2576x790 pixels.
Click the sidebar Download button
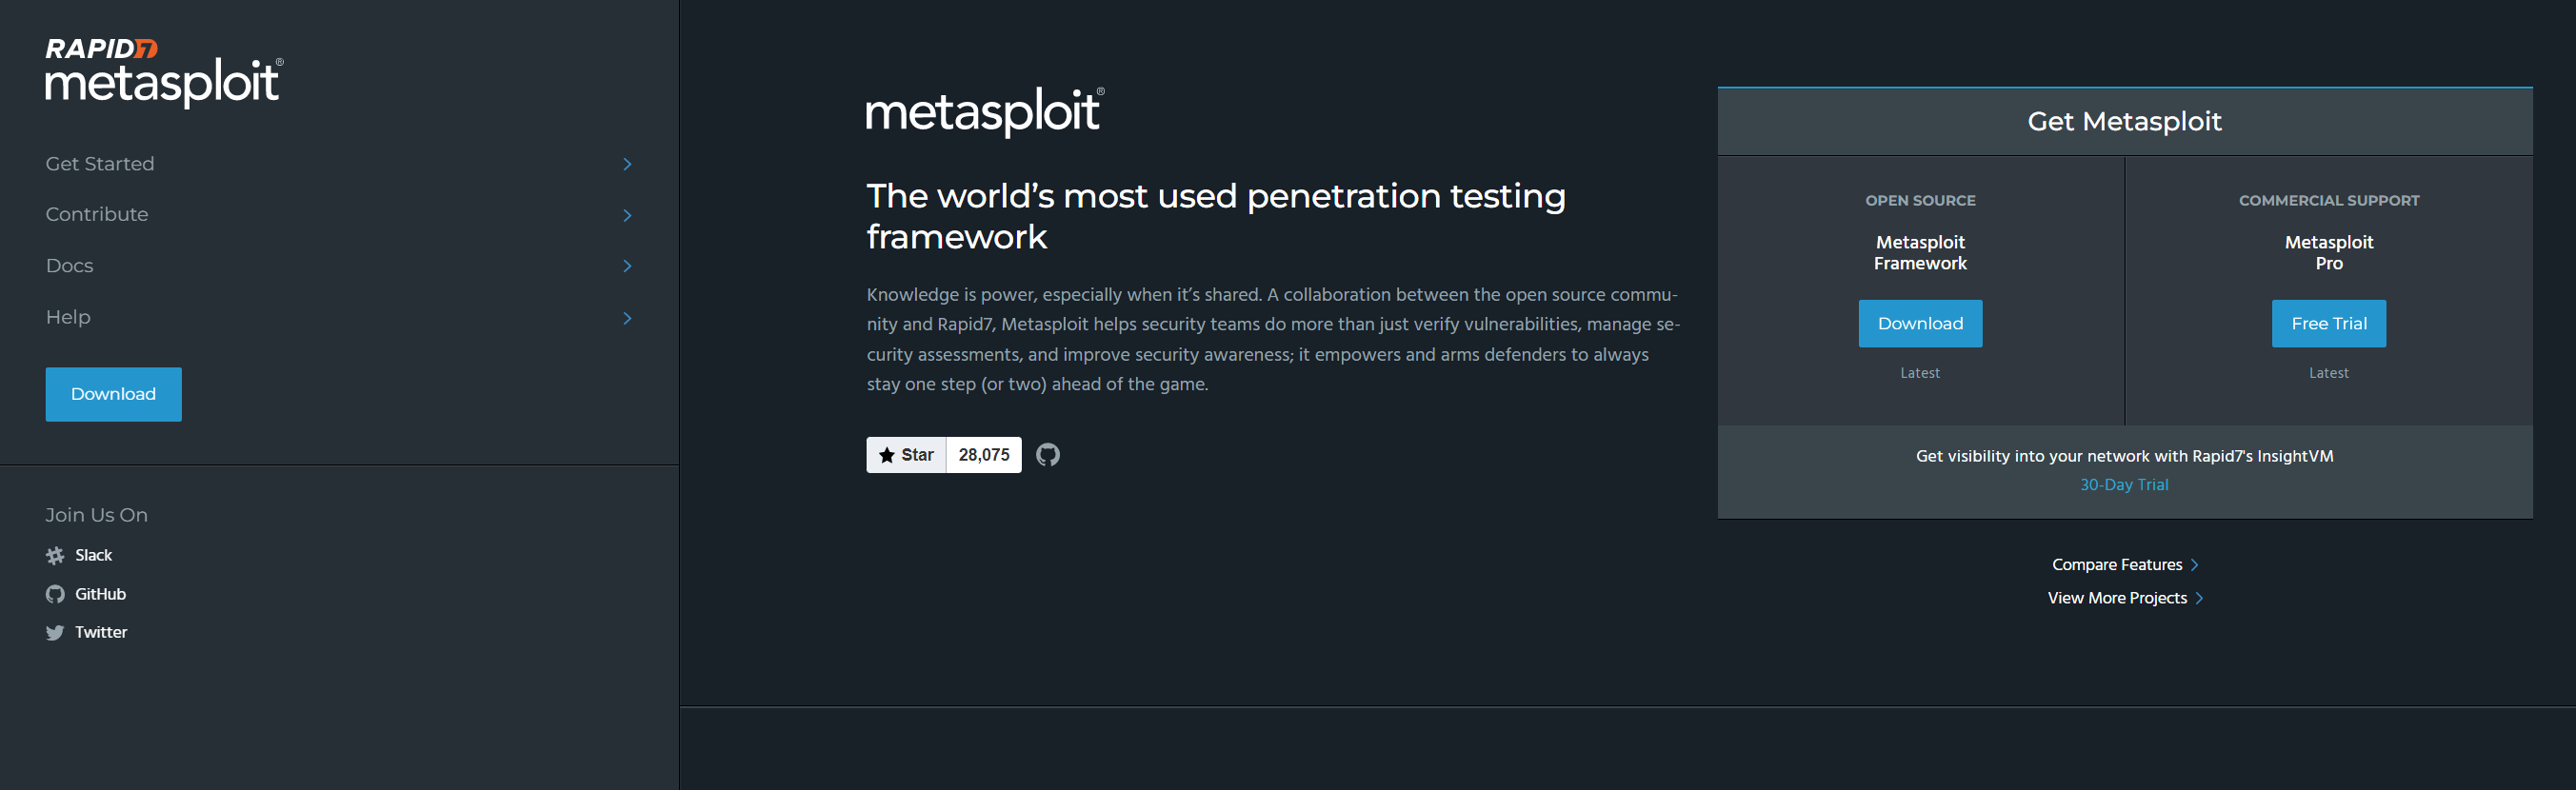tap(113, 394)
